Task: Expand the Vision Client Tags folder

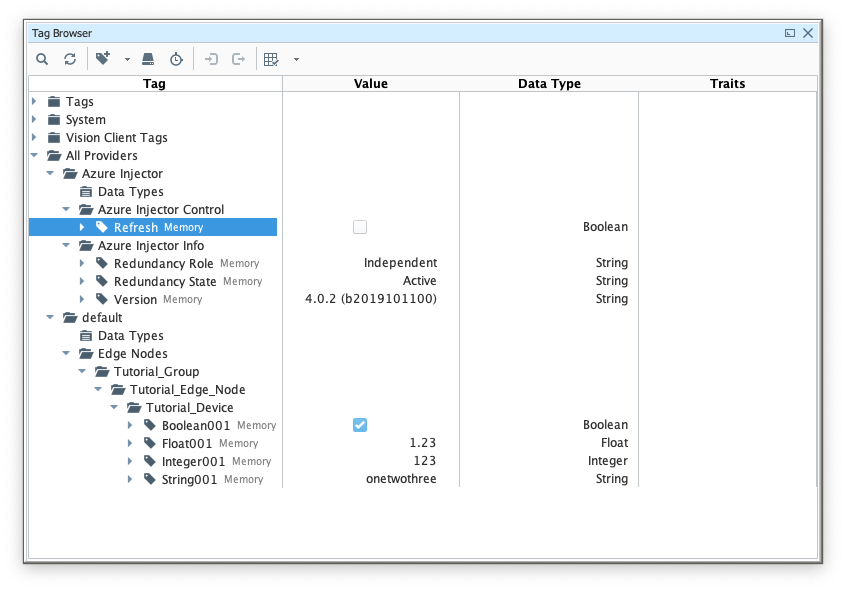Action: point(35,137)
